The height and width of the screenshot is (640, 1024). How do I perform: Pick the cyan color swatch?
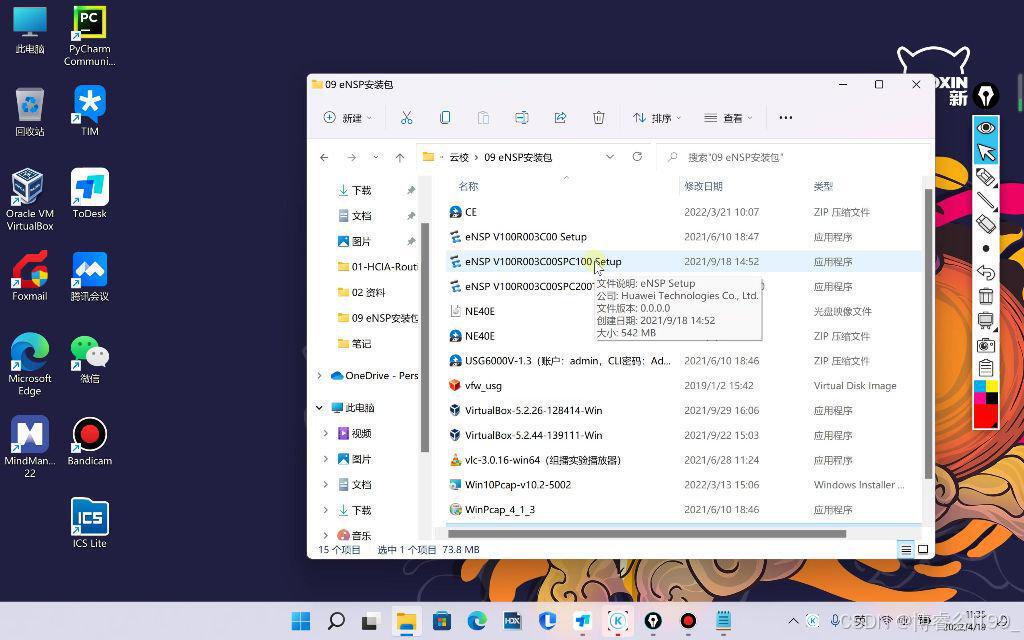click(x=980, y=386)
